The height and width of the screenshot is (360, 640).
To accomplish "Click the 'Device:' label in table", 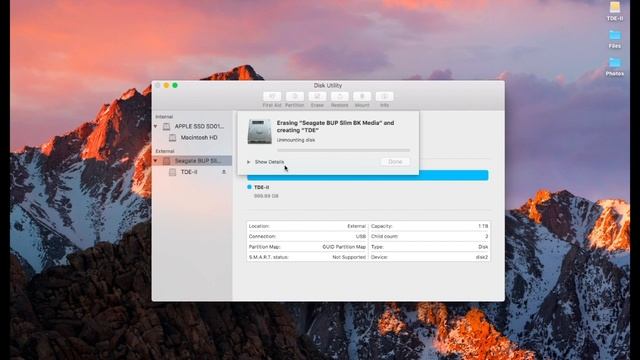I will 379,258.
